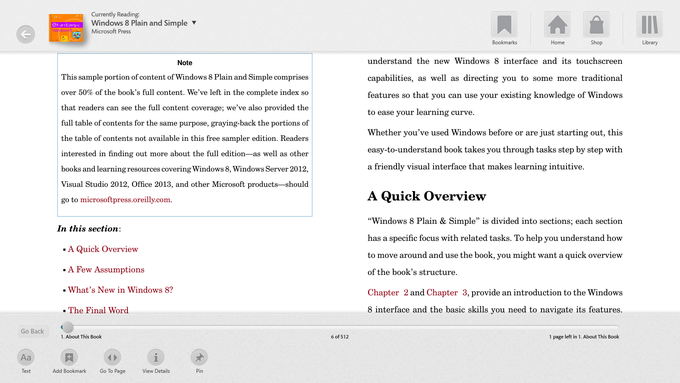
Task: Click the reading progress slider handle
Action: [x=67, y=327]
